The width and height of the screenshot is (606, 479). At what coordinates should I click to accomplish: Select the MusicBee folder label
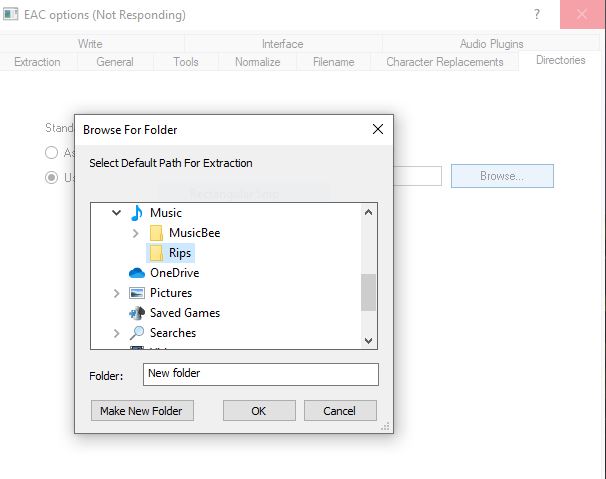(194, 233)
